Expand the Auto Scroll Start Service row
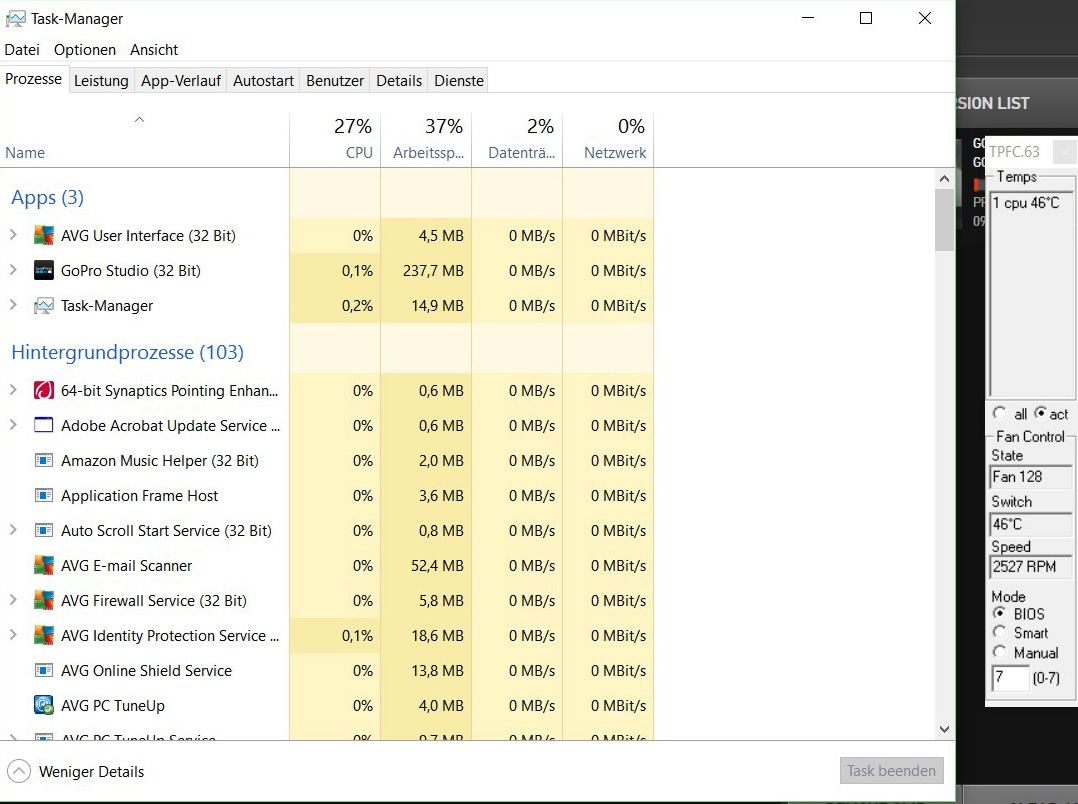 tap(13, 530)
